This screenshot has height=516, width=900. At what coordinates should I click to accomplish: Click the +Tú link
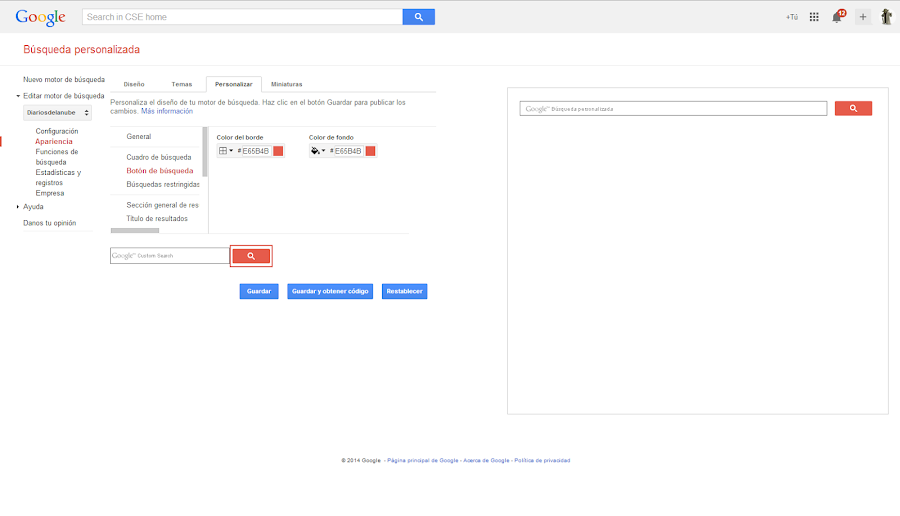[792, 17]
